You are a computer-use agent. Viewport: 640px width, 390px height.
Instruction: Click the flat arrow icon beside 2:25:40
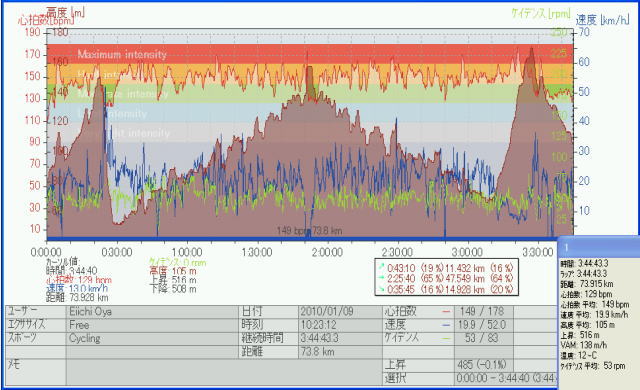click(x=382, y=278)
